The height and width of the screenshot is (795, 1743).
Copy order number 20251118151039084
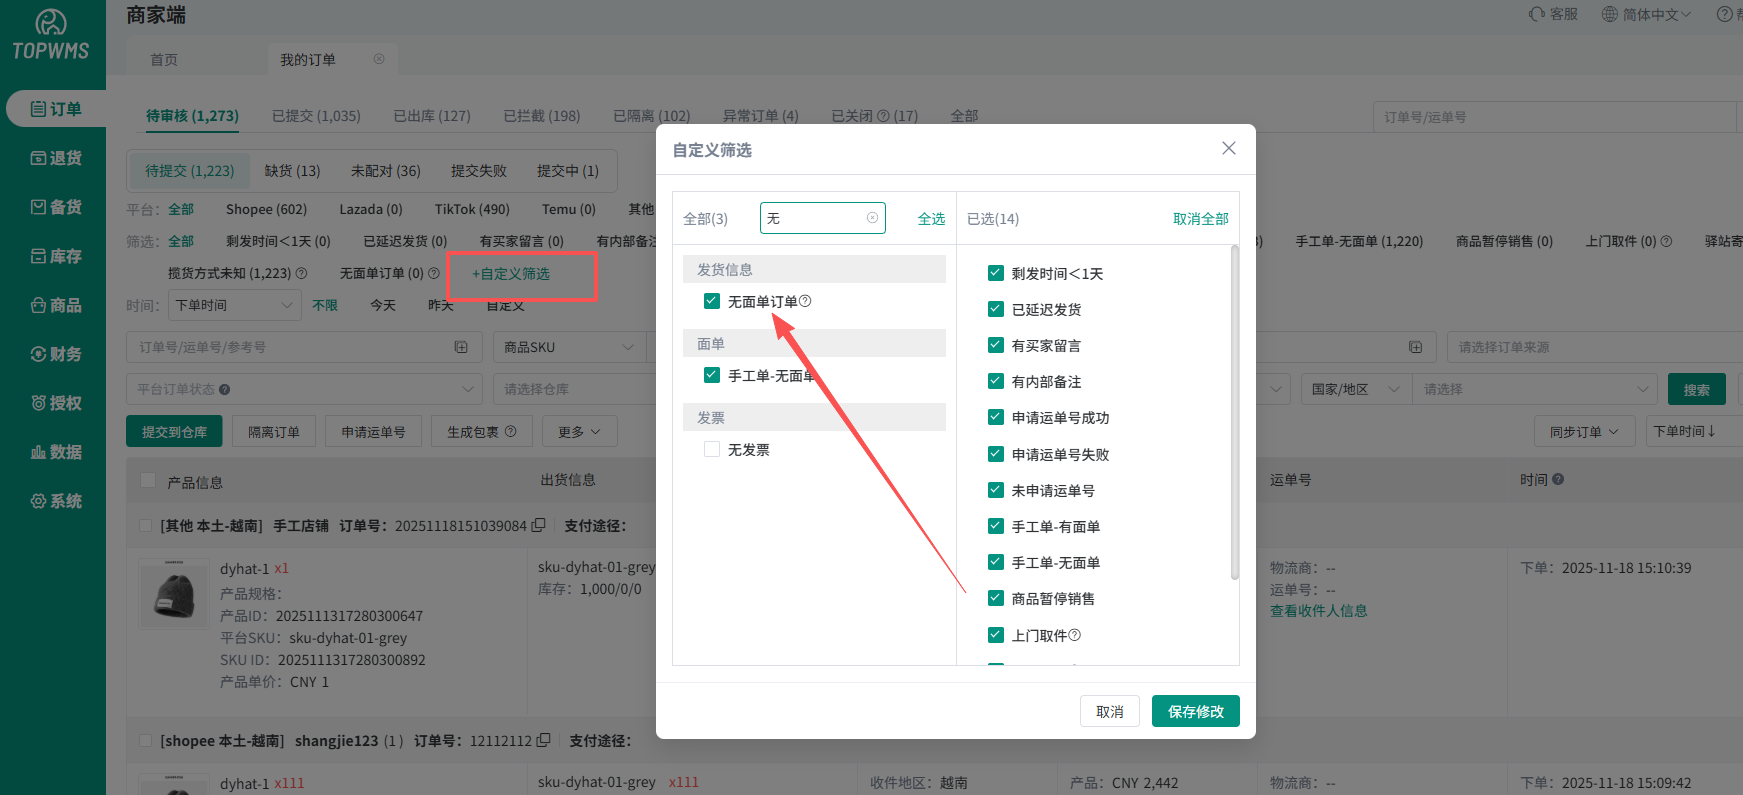pyautogui.click(x=539, y=525)
